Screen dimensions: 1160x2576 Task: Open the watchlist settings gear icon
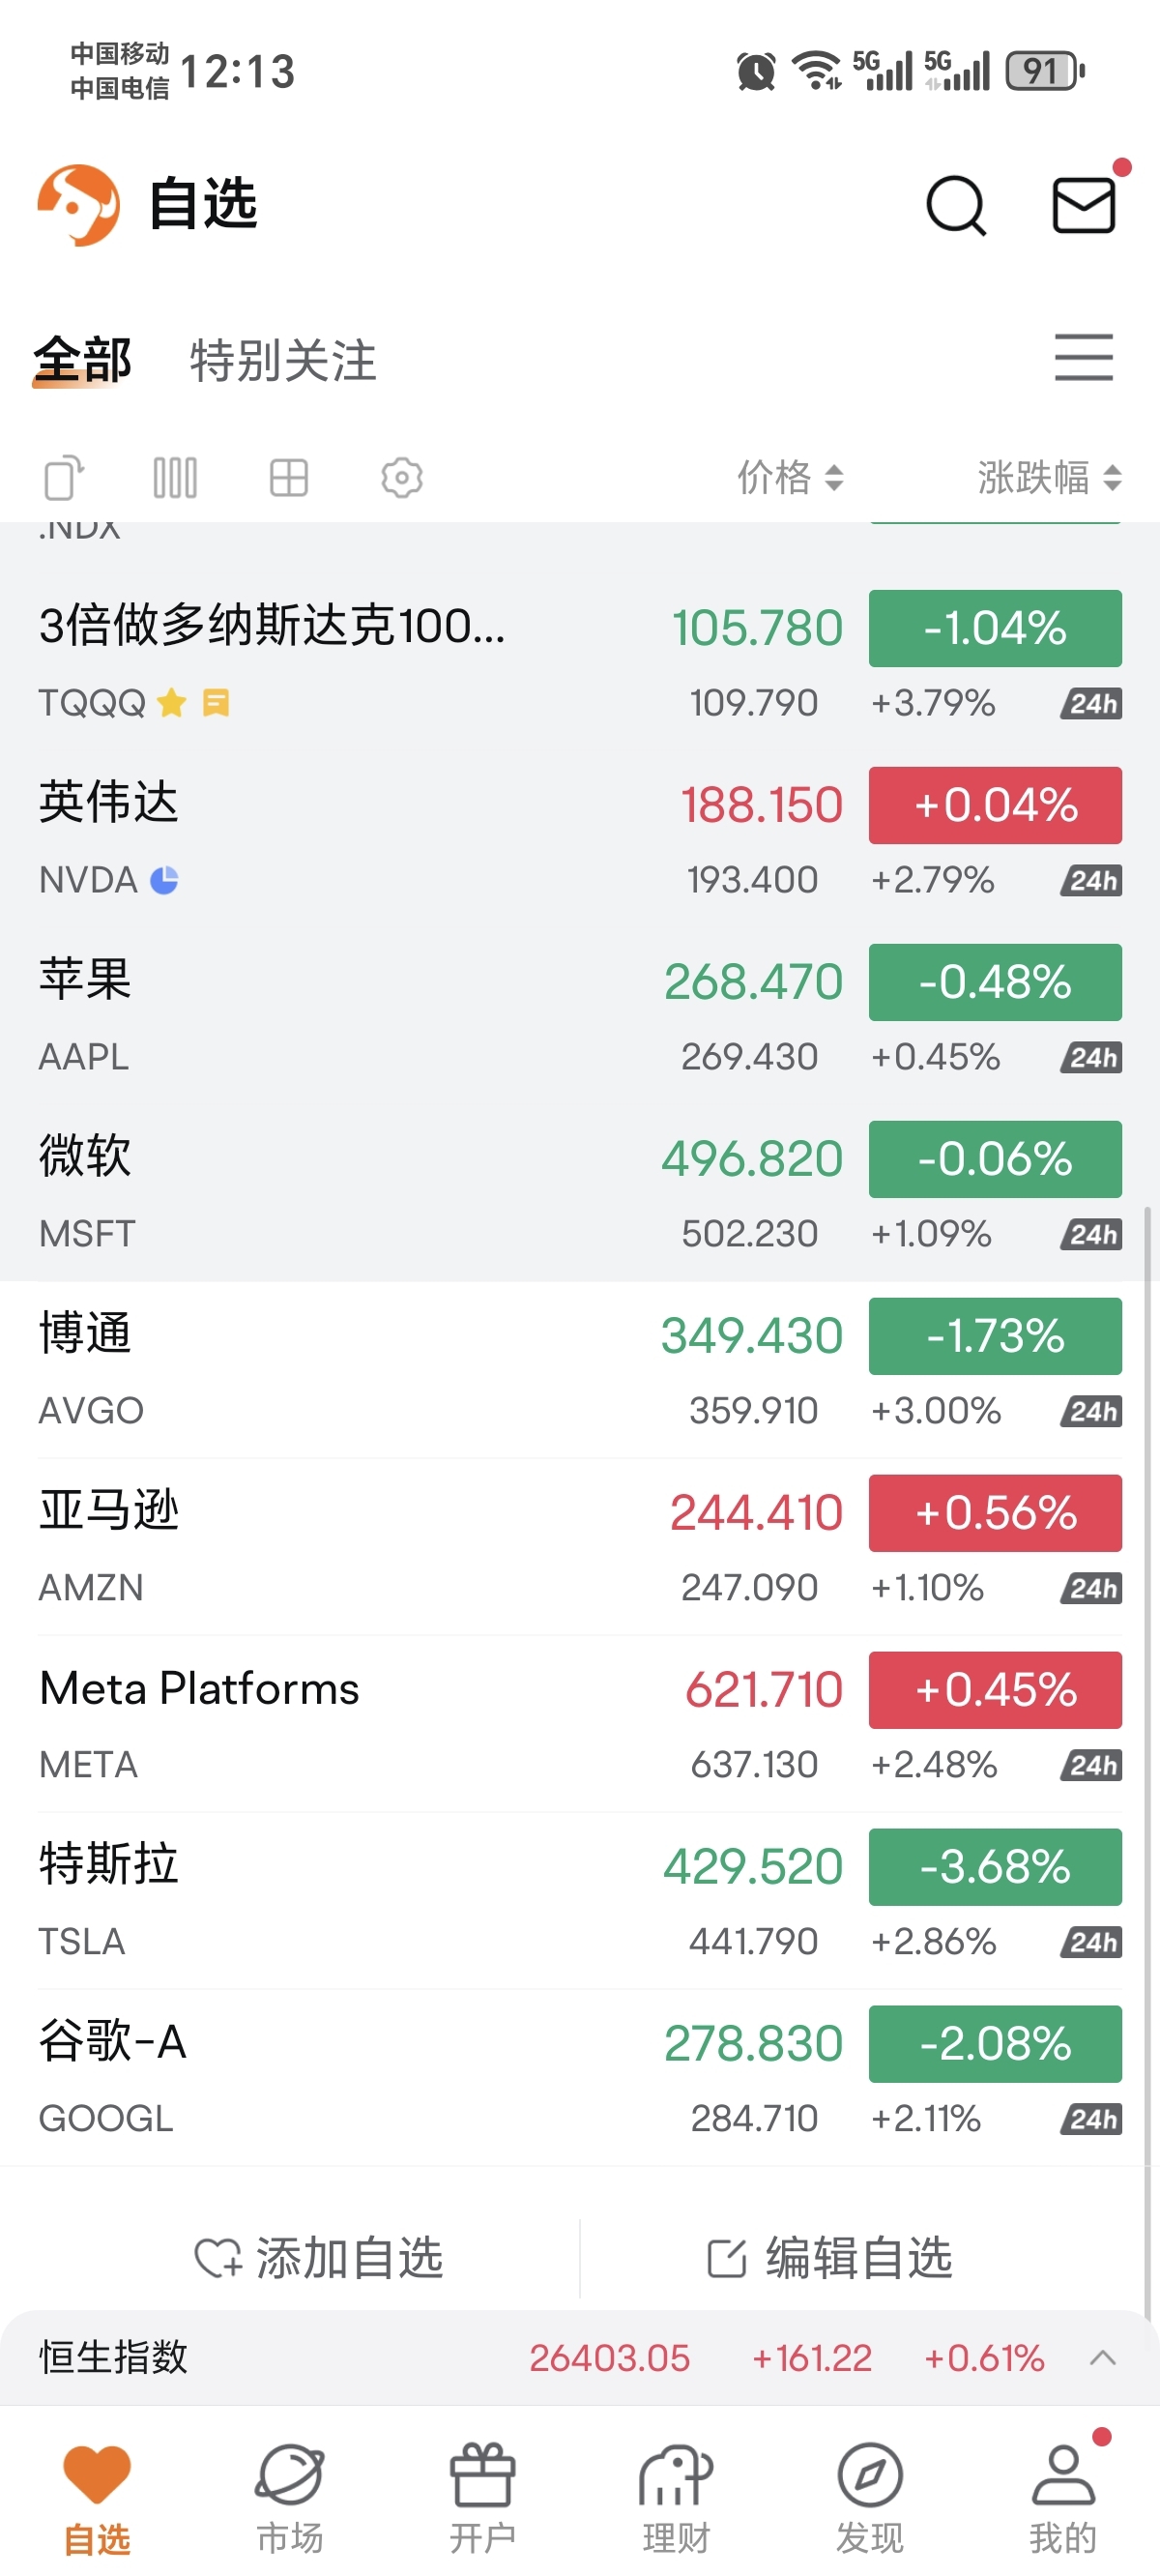pyautogui.click(x=402, y=478)
